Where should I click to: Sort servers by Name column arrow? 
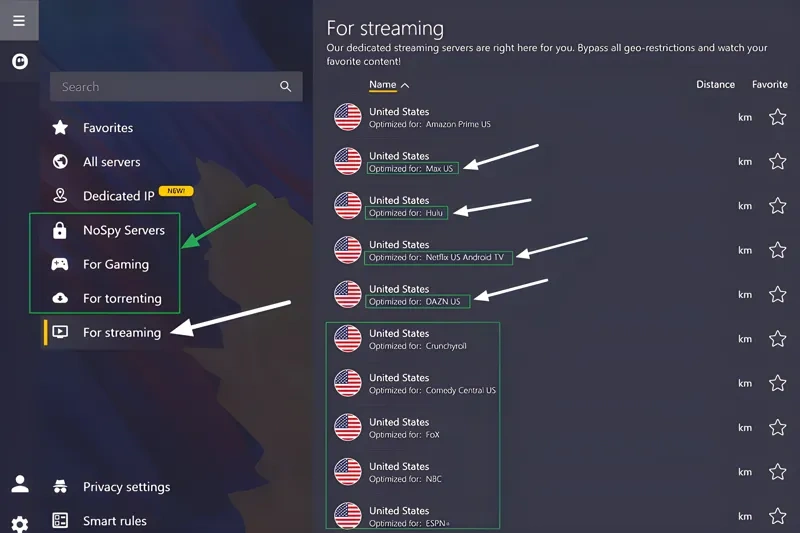click(404, 85)
